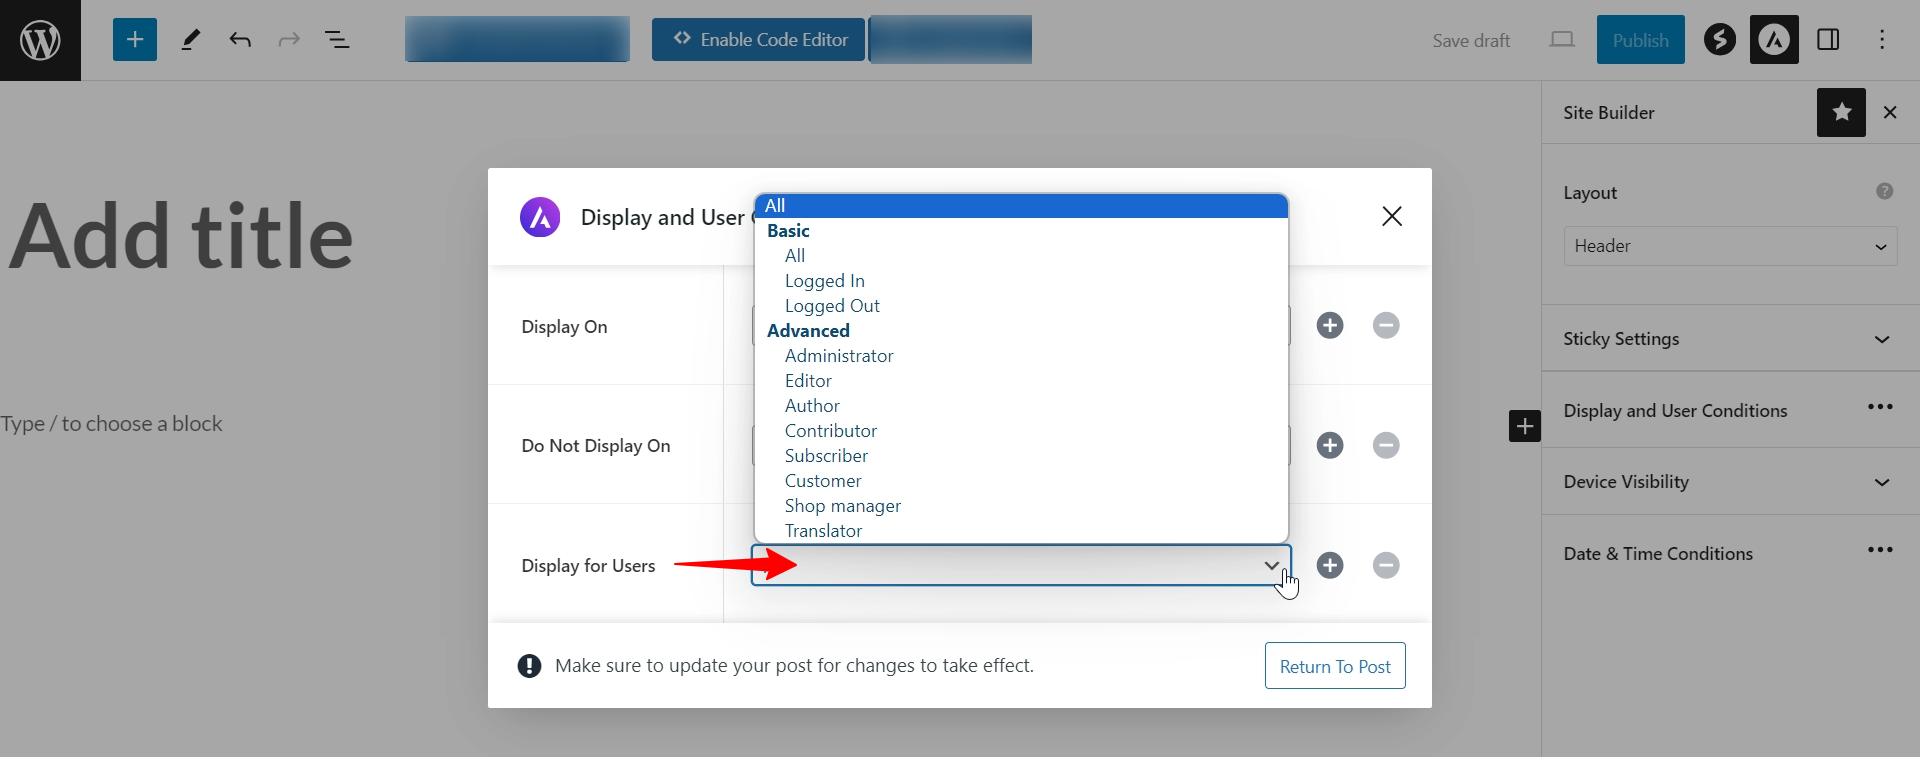The width and height of the screenshot is (1920, 757).
Task: Add a Display for Users rule
Action: point(1329,565)
